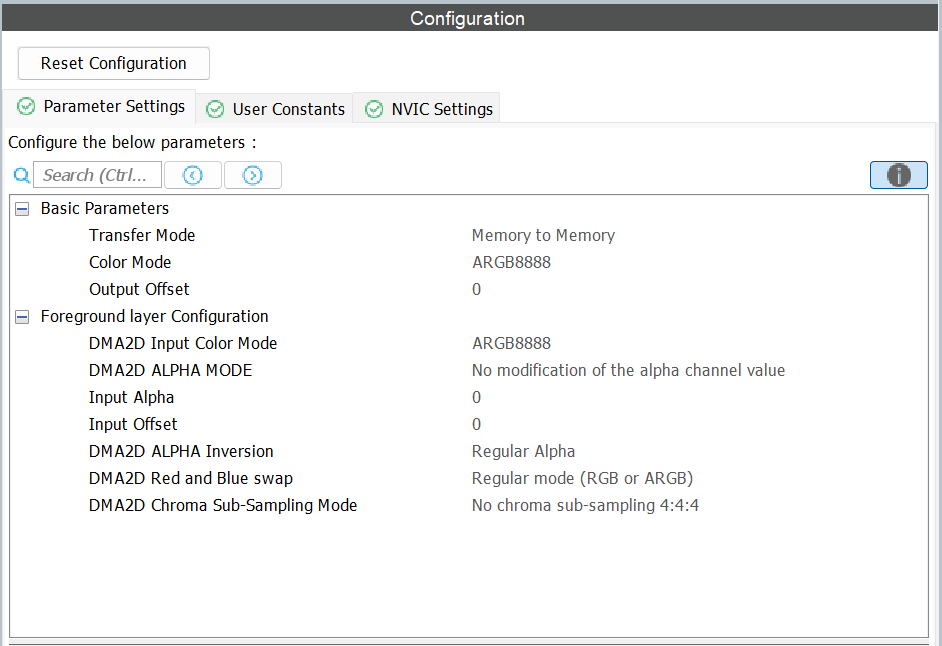Collapse Foreground layer Configuration group
Viewport: 942px width, 646px height.
(22, 317)
